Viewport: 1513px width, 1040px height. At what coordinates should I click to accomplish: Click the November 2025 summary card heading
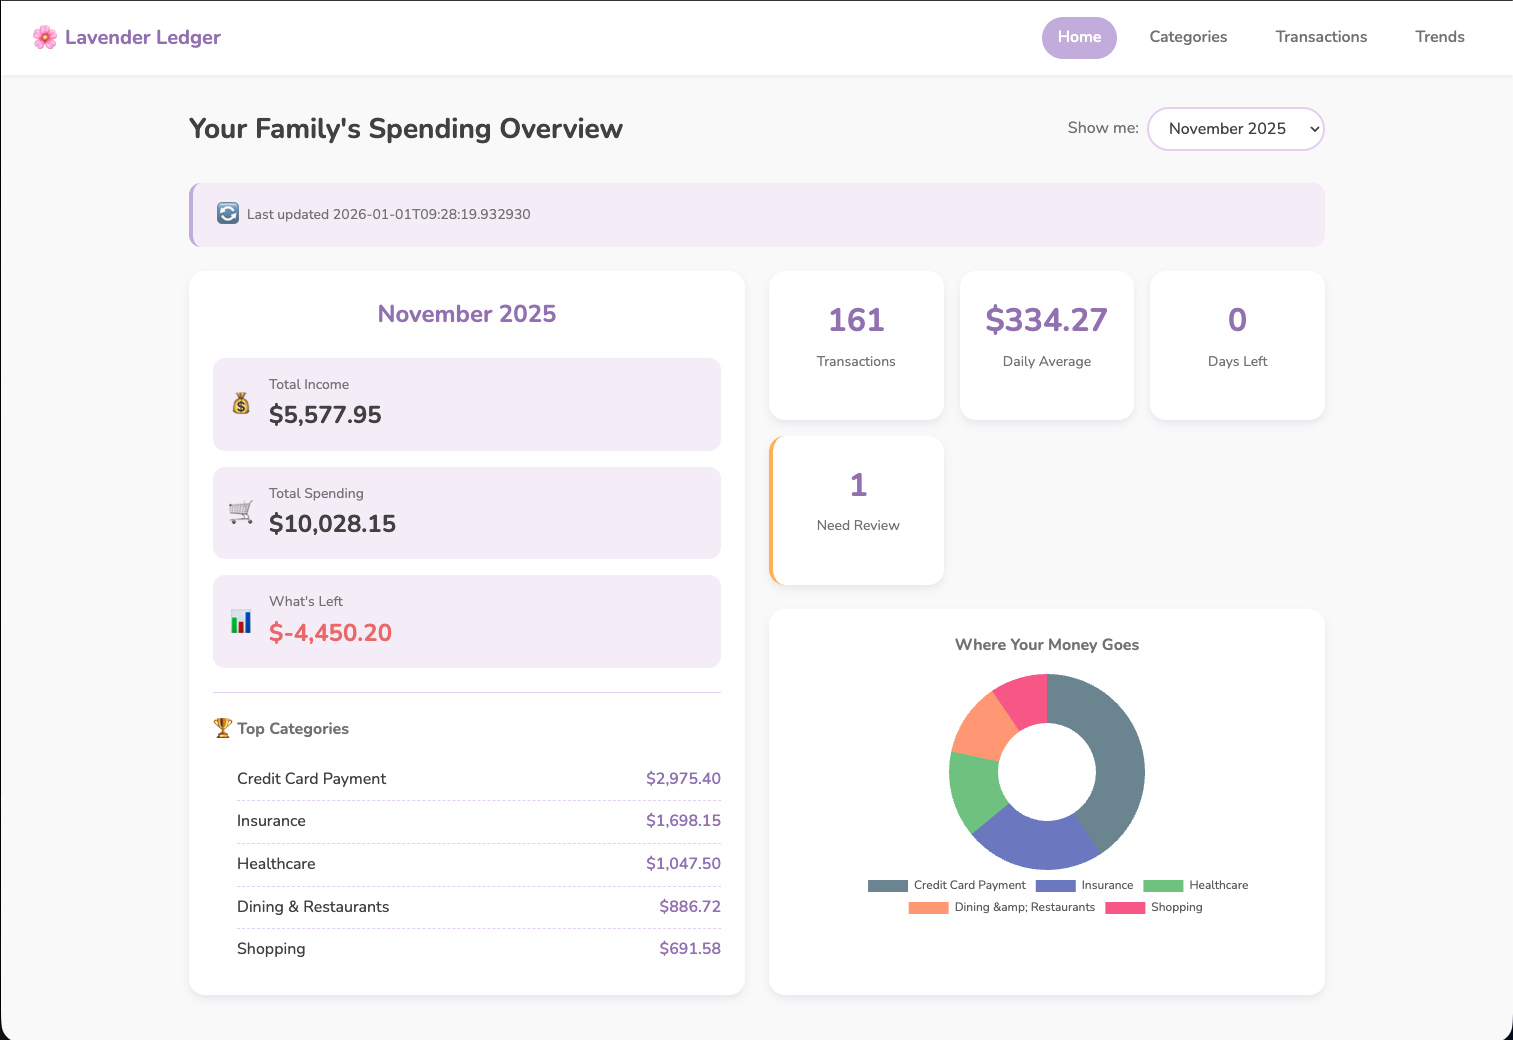click(x=467, y=314)
